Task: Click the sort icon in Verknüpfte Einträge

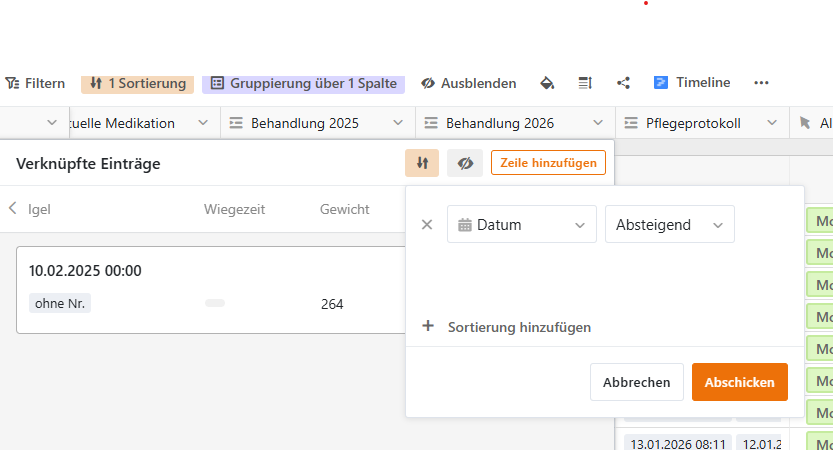Action: click(422, 163)
